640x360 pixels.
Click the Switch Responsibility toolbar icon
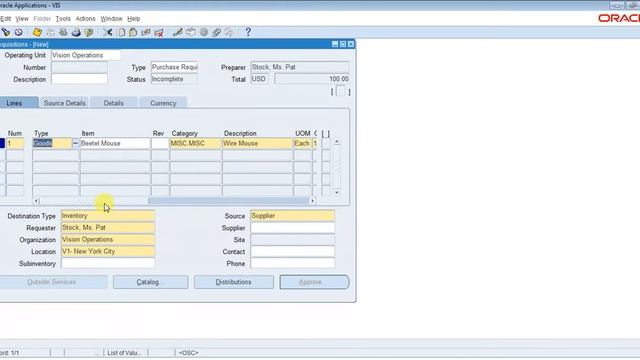[63, 32]
